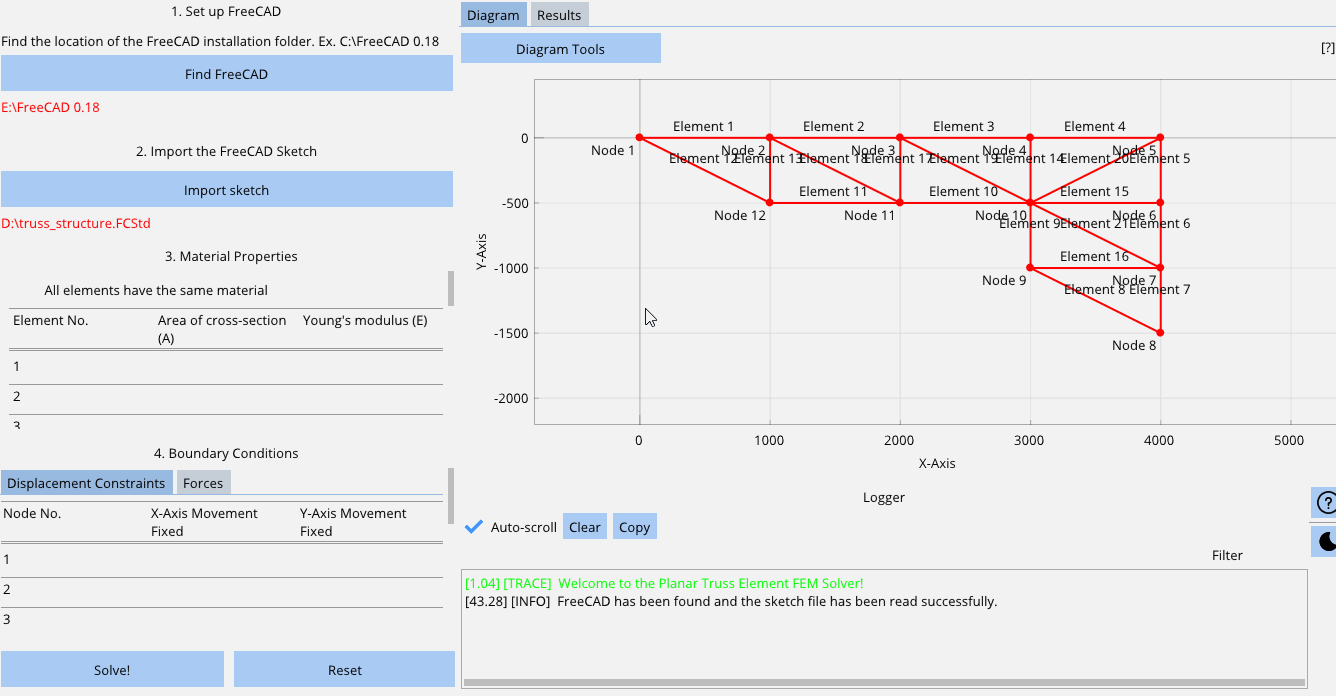Click the 'Y-Axis Movement Fixed' column header
This screenshot has width=1336, height=696.
(x=353, y=522)
